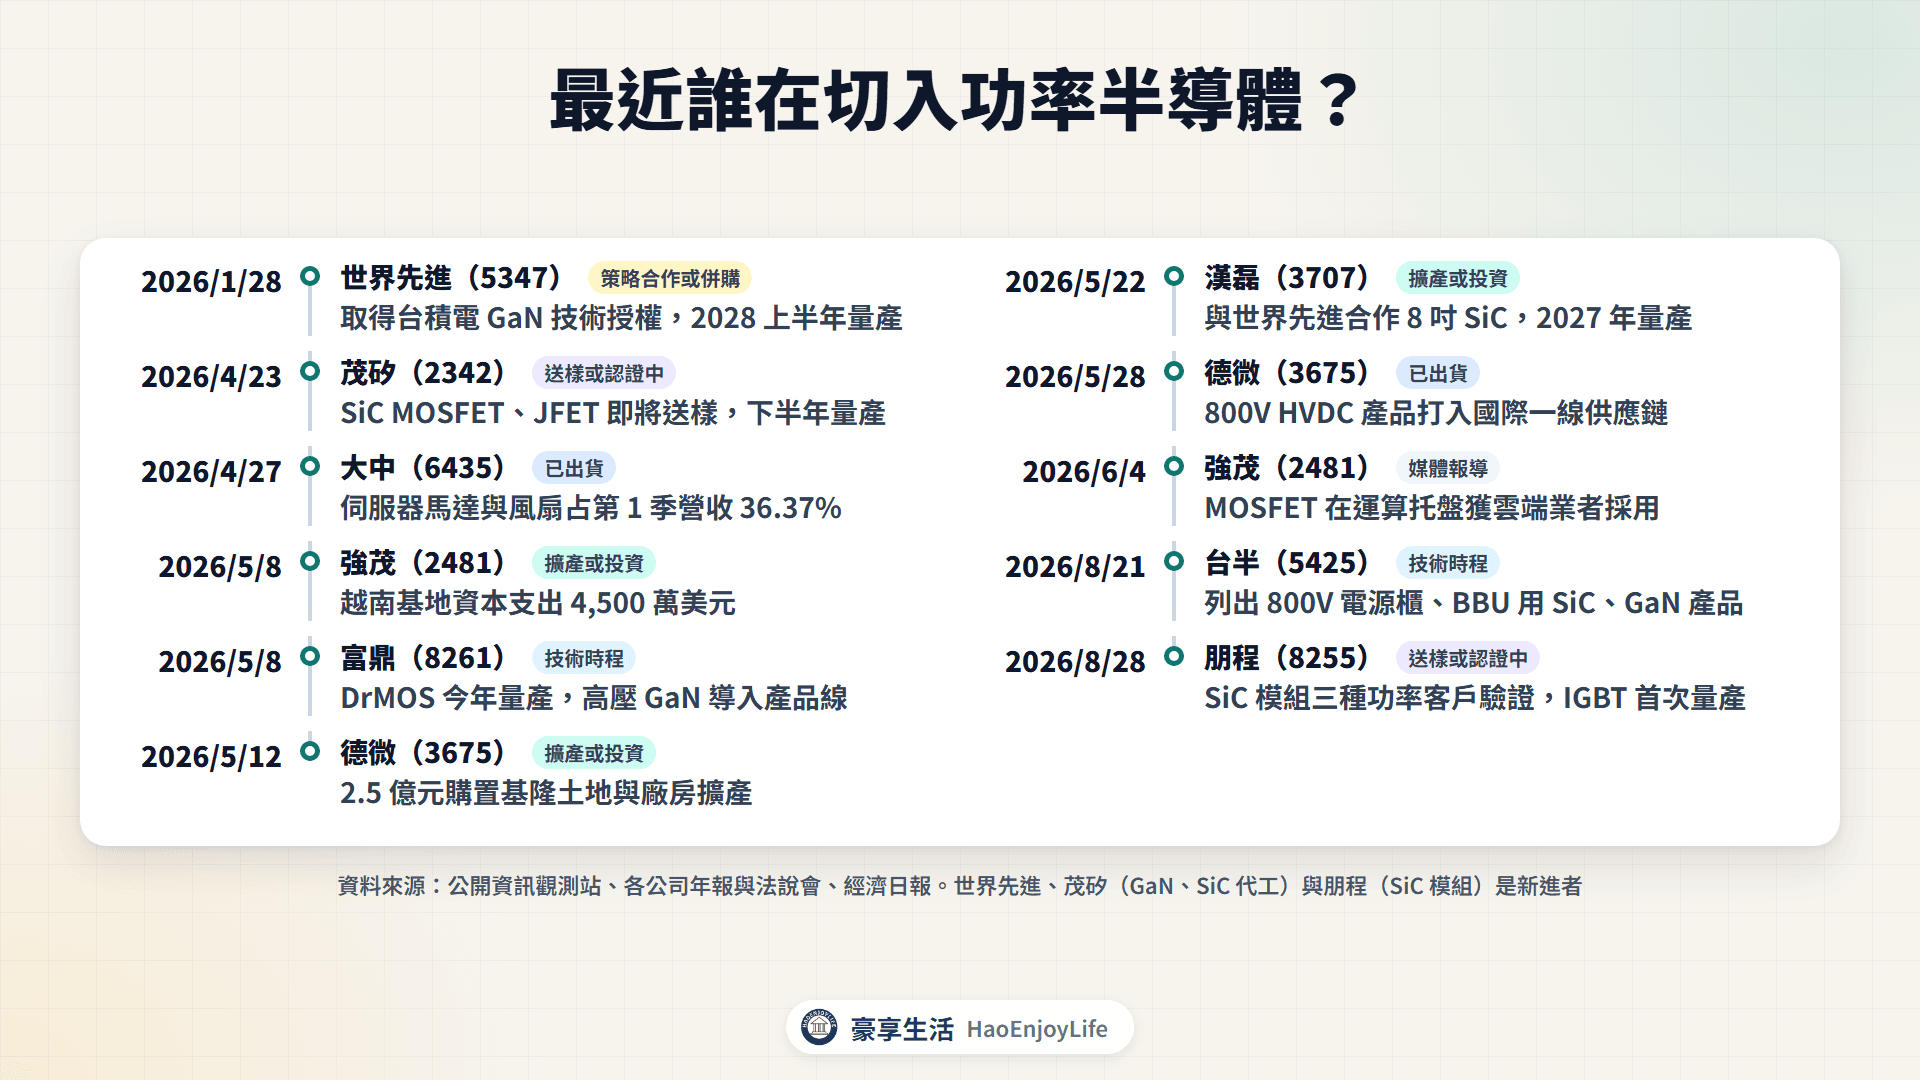
Task: Click the date 2026/4/23
Action: pyautogui.click(x=211, y=377)
